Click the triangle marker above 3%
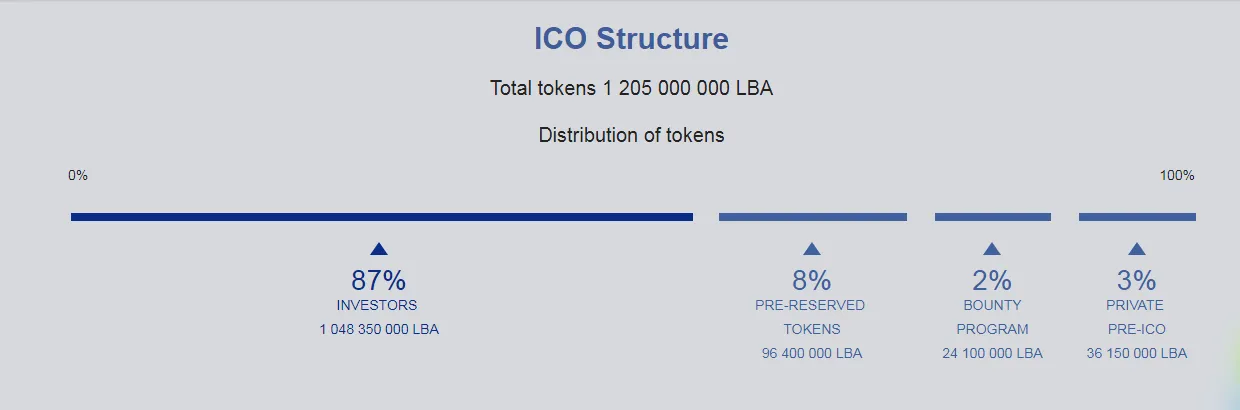 click(1136, 249)
